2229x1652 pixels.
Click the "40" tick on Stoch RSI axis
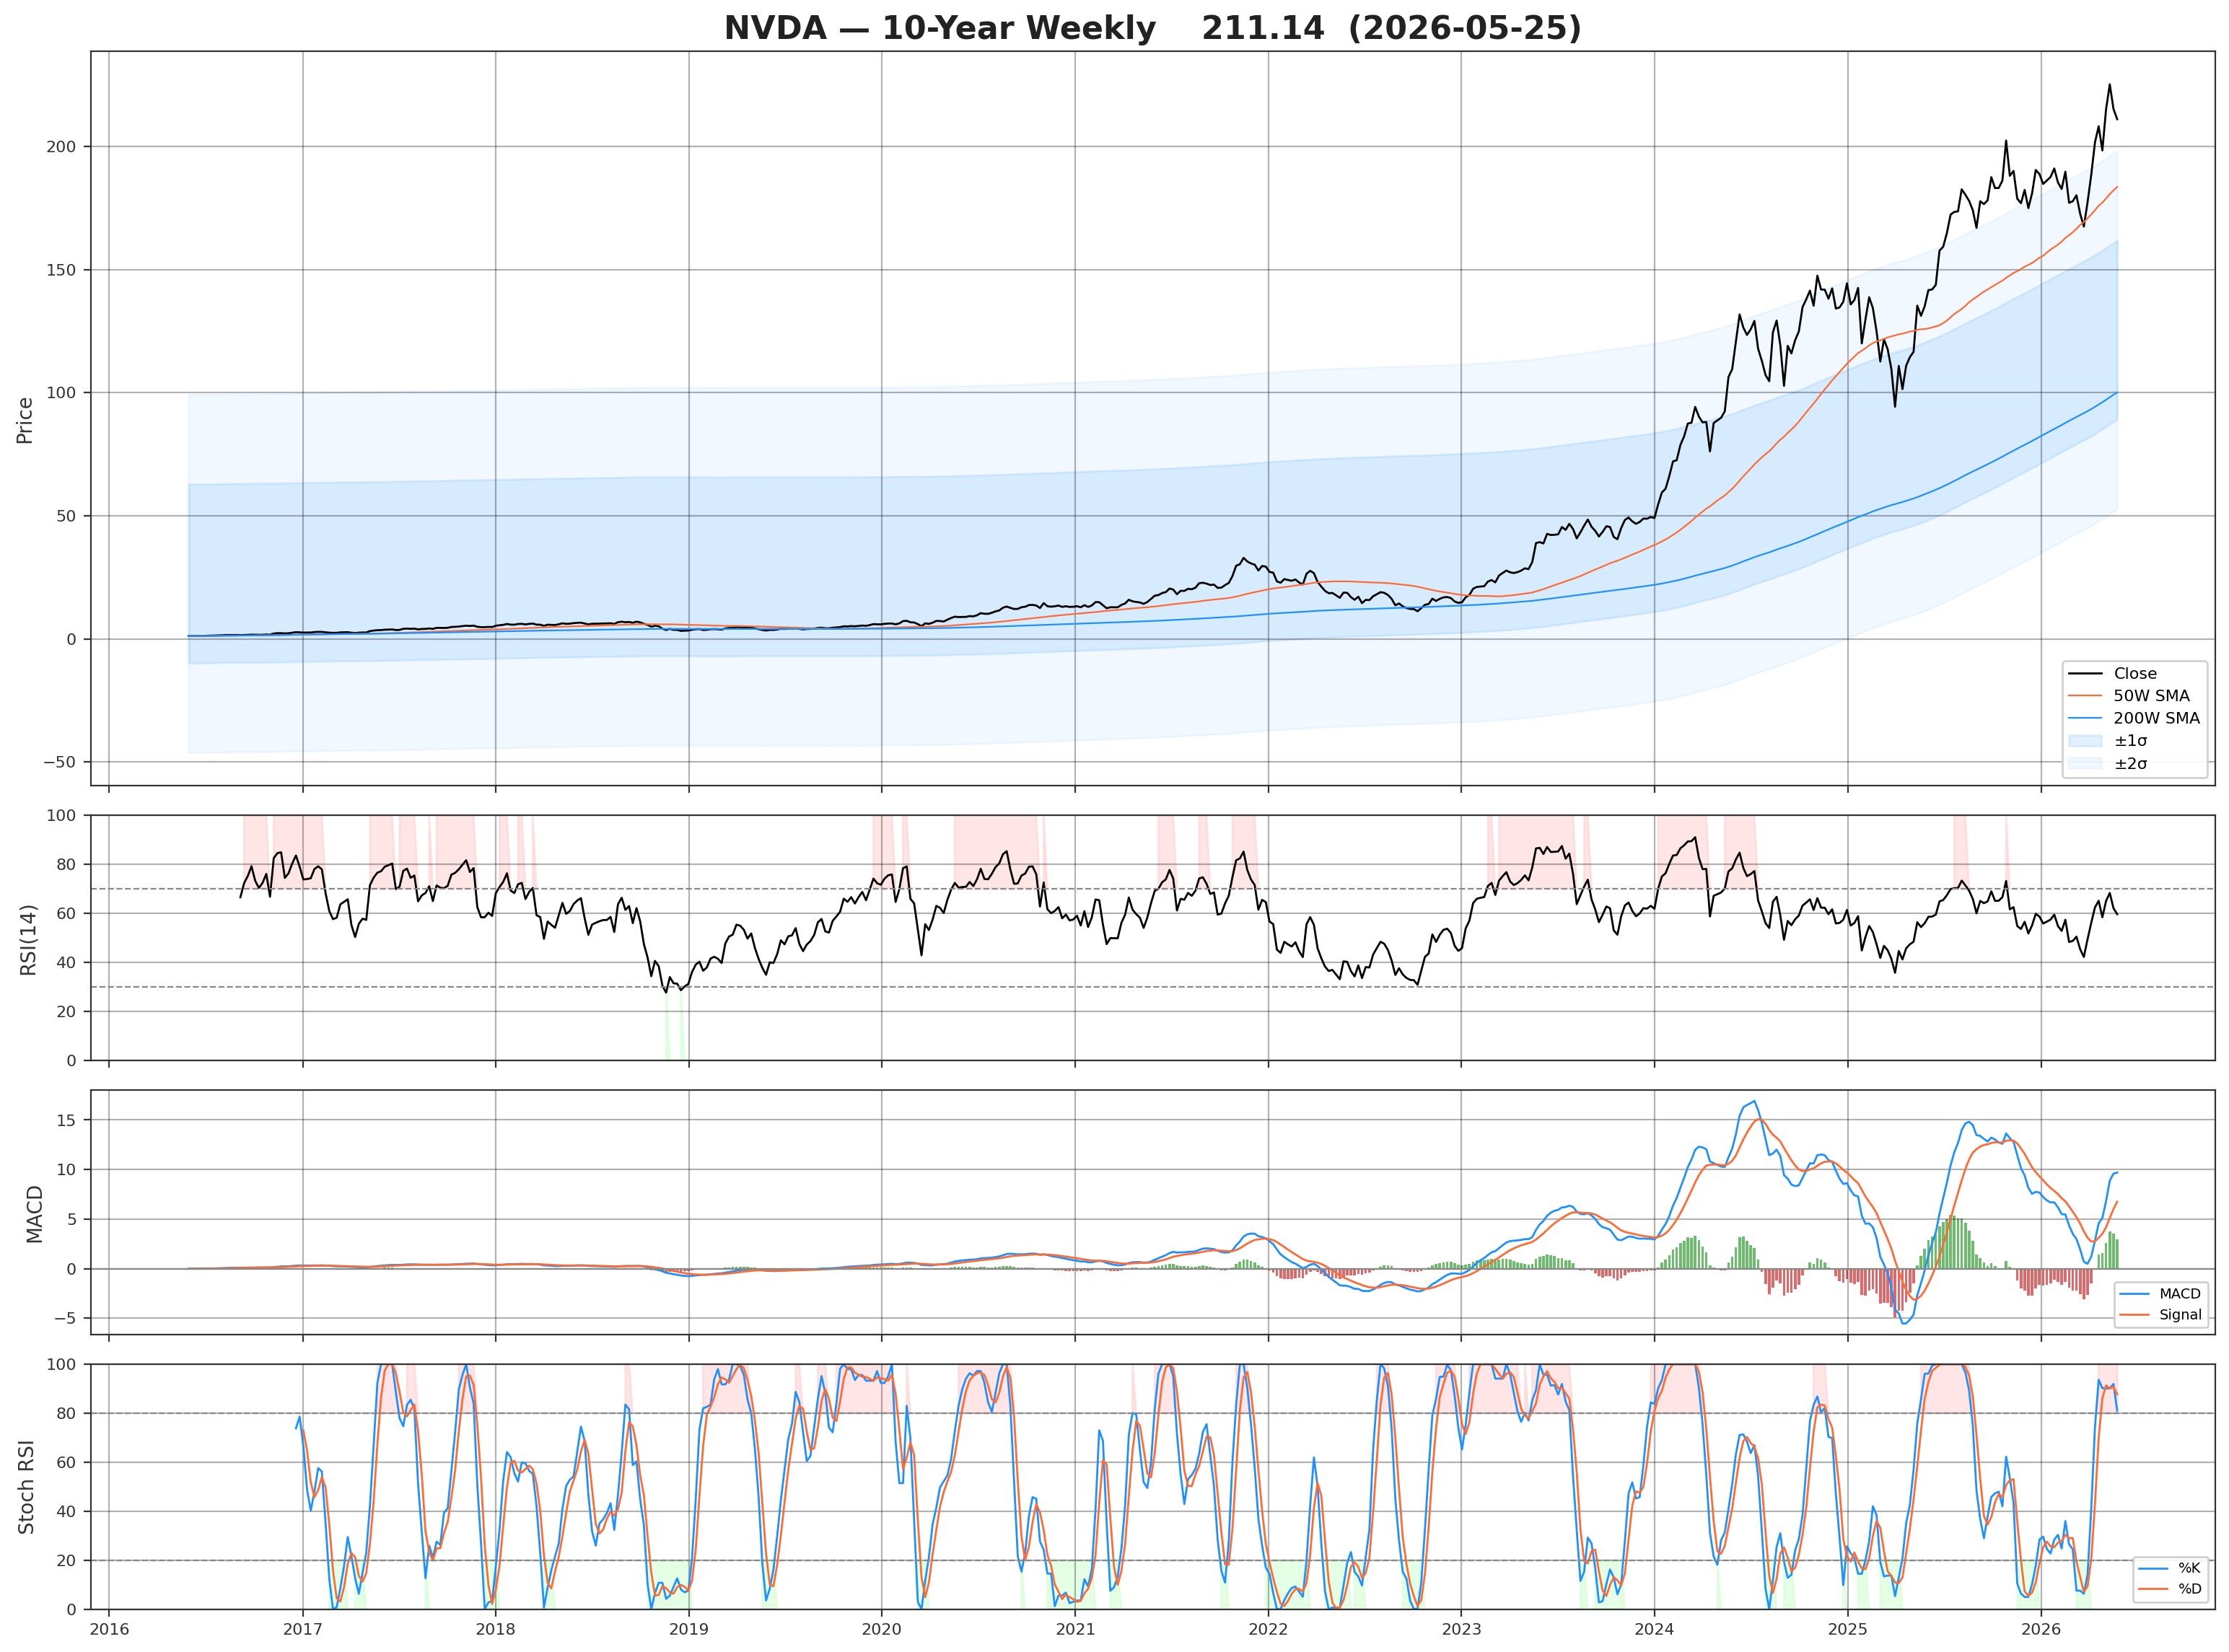pyautogui.click(x=66, y=1512)
